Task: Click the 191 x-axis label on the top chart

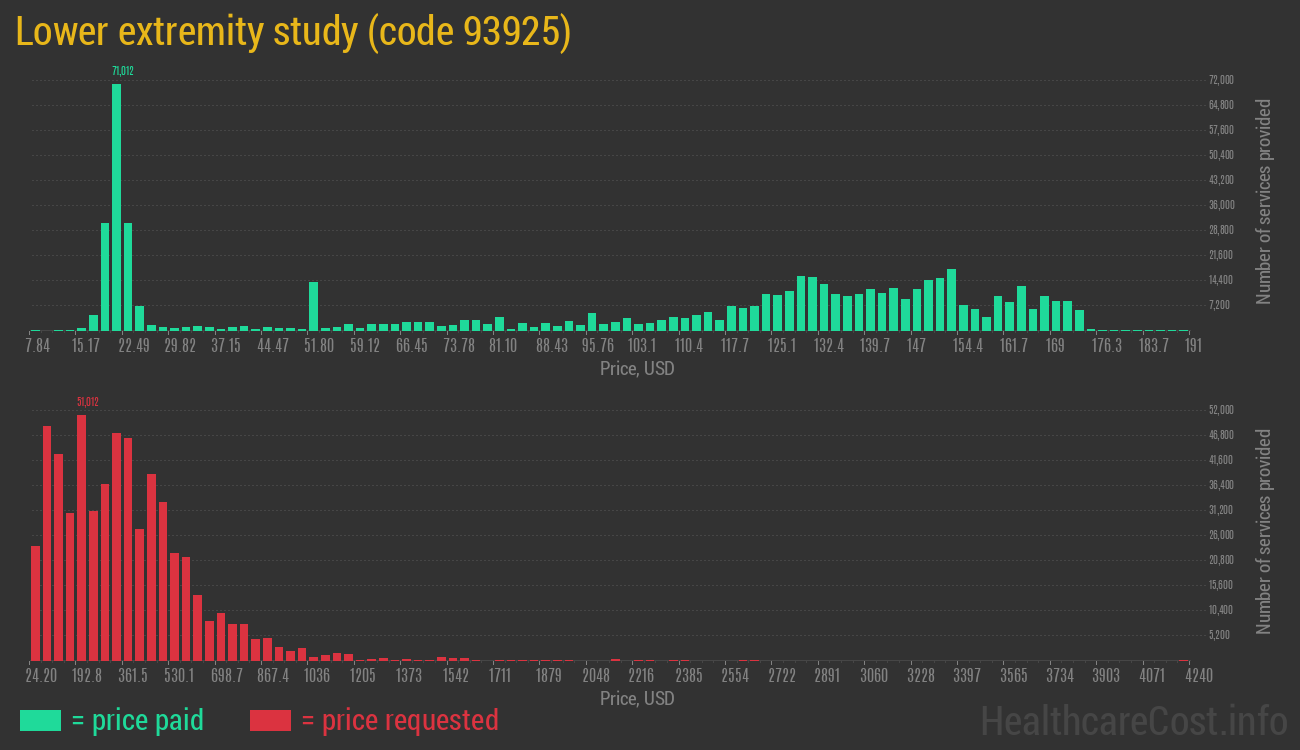Action: point(1192,346)
